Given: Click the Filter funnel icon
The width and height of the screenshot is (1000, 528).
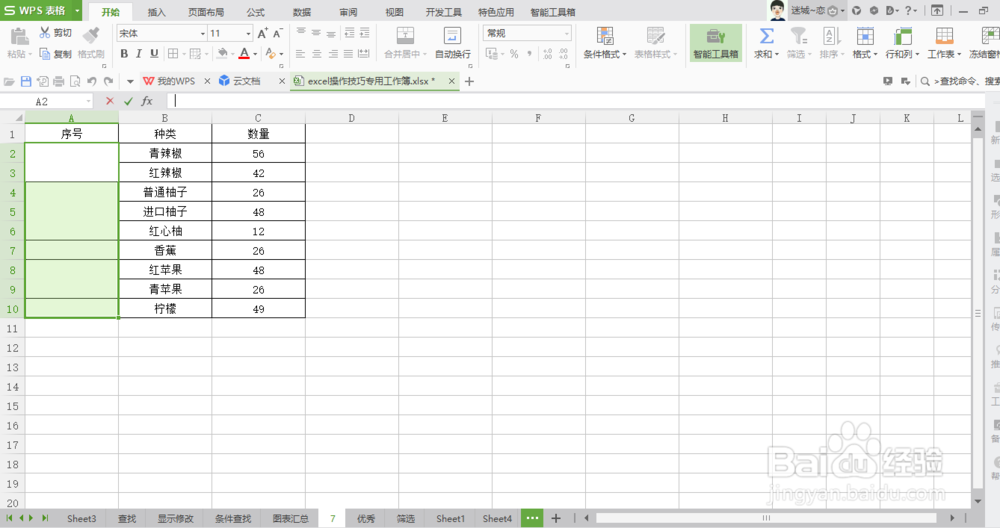Looking at the screenshot, I should click(x=798, y=36).
